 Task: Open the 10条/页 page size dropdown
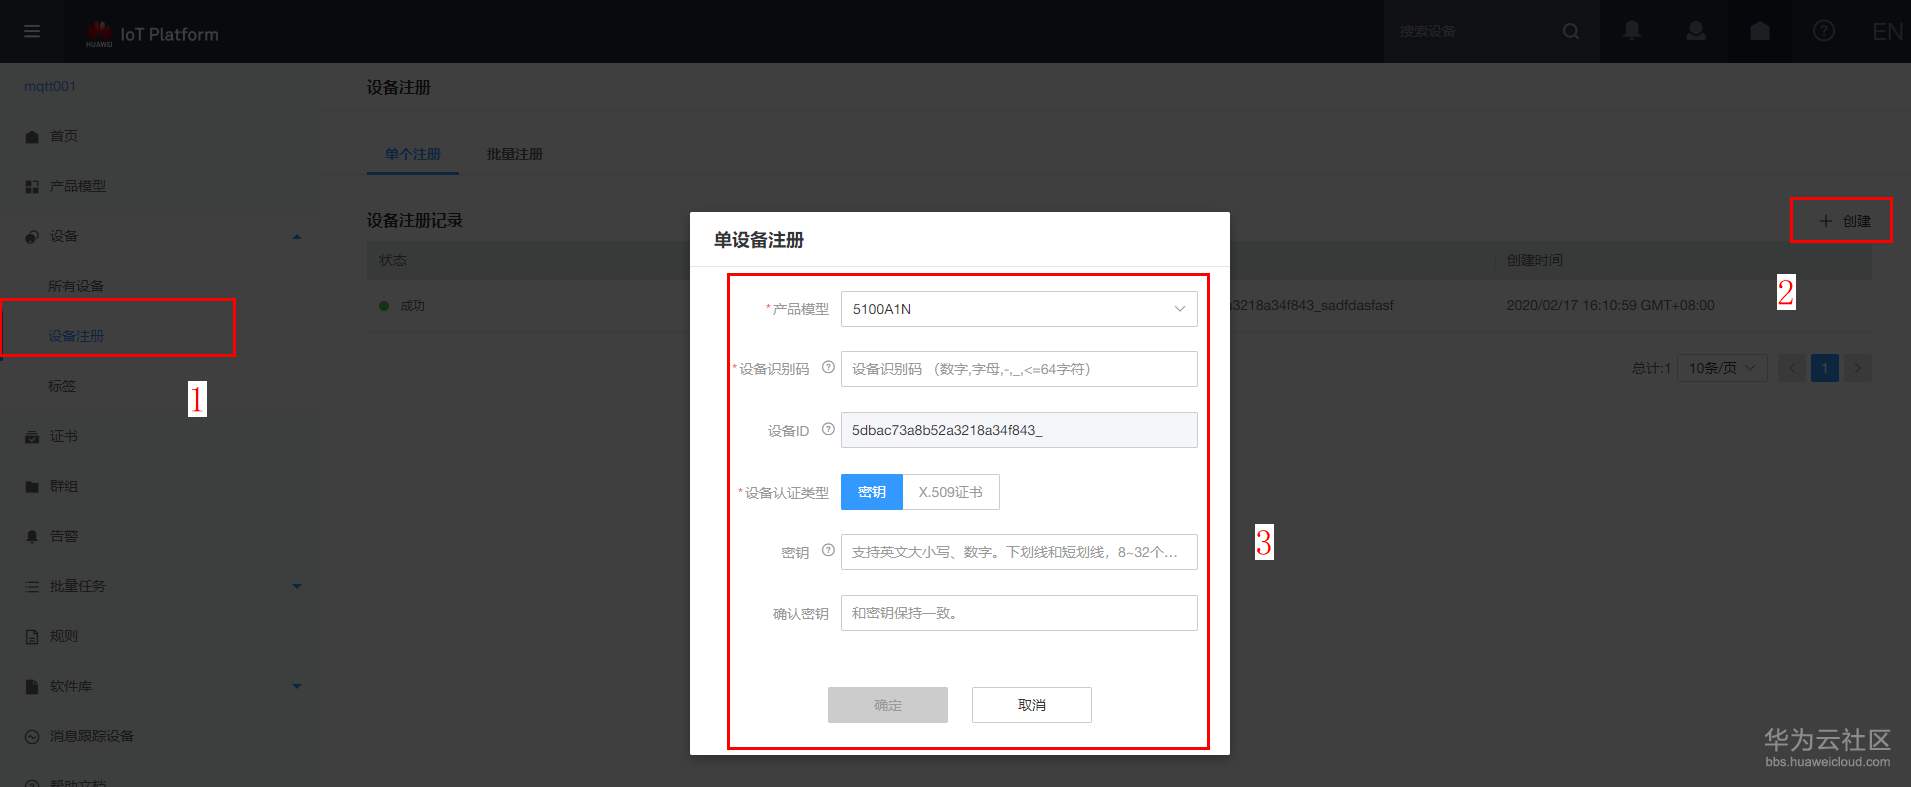(x=1722, y=368)
